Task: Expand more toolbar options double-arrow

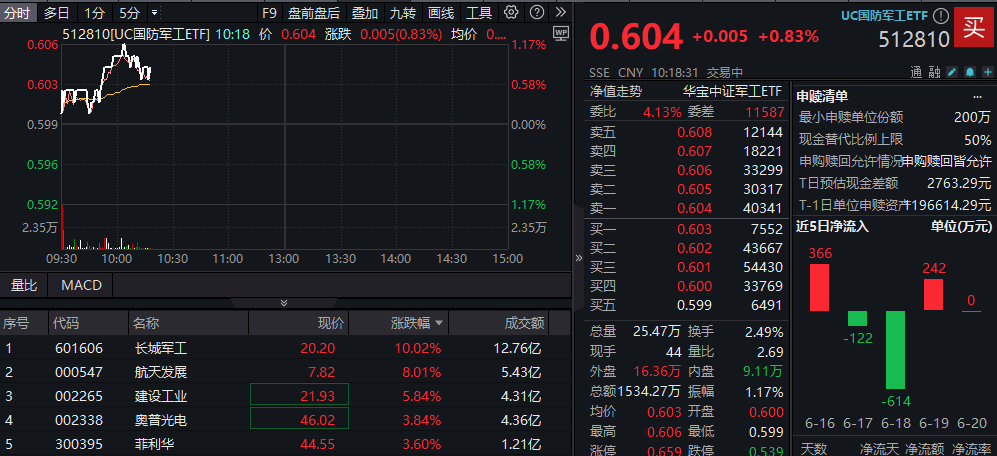Action: pos(560,12)
